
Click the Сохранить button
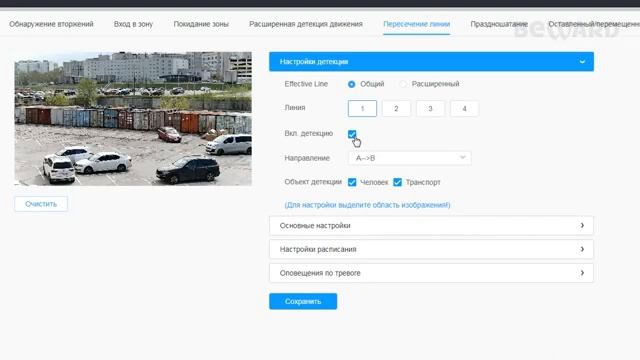[x=303, y=301]
